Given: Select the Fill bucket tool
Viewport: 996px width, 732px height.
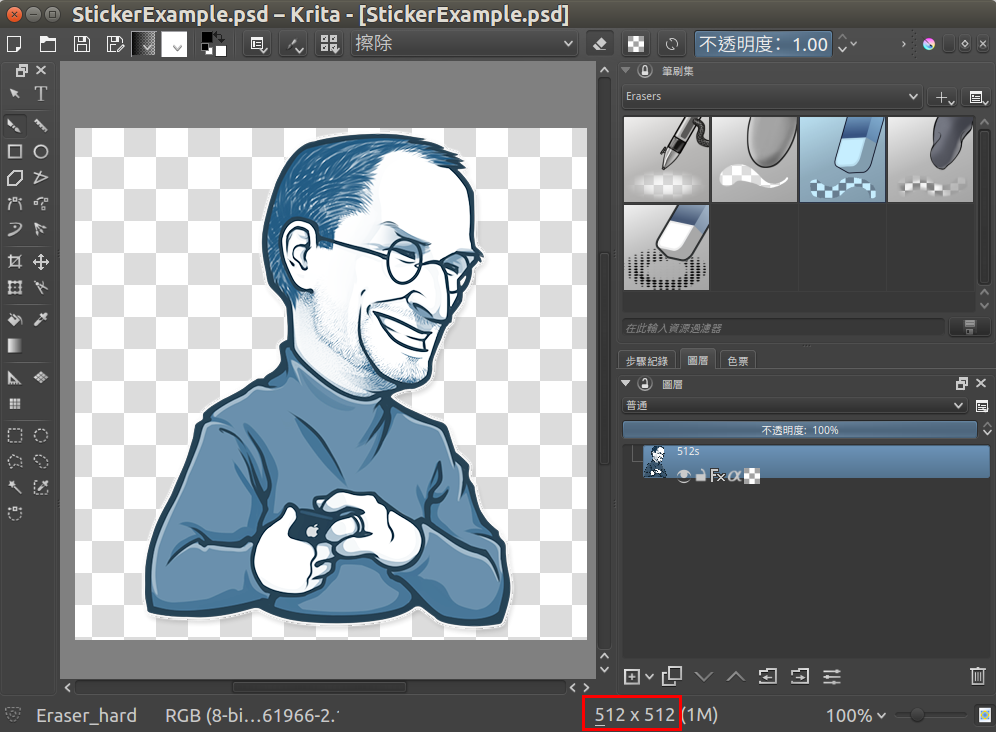Looking at the screenshot, I should point(15,320).
